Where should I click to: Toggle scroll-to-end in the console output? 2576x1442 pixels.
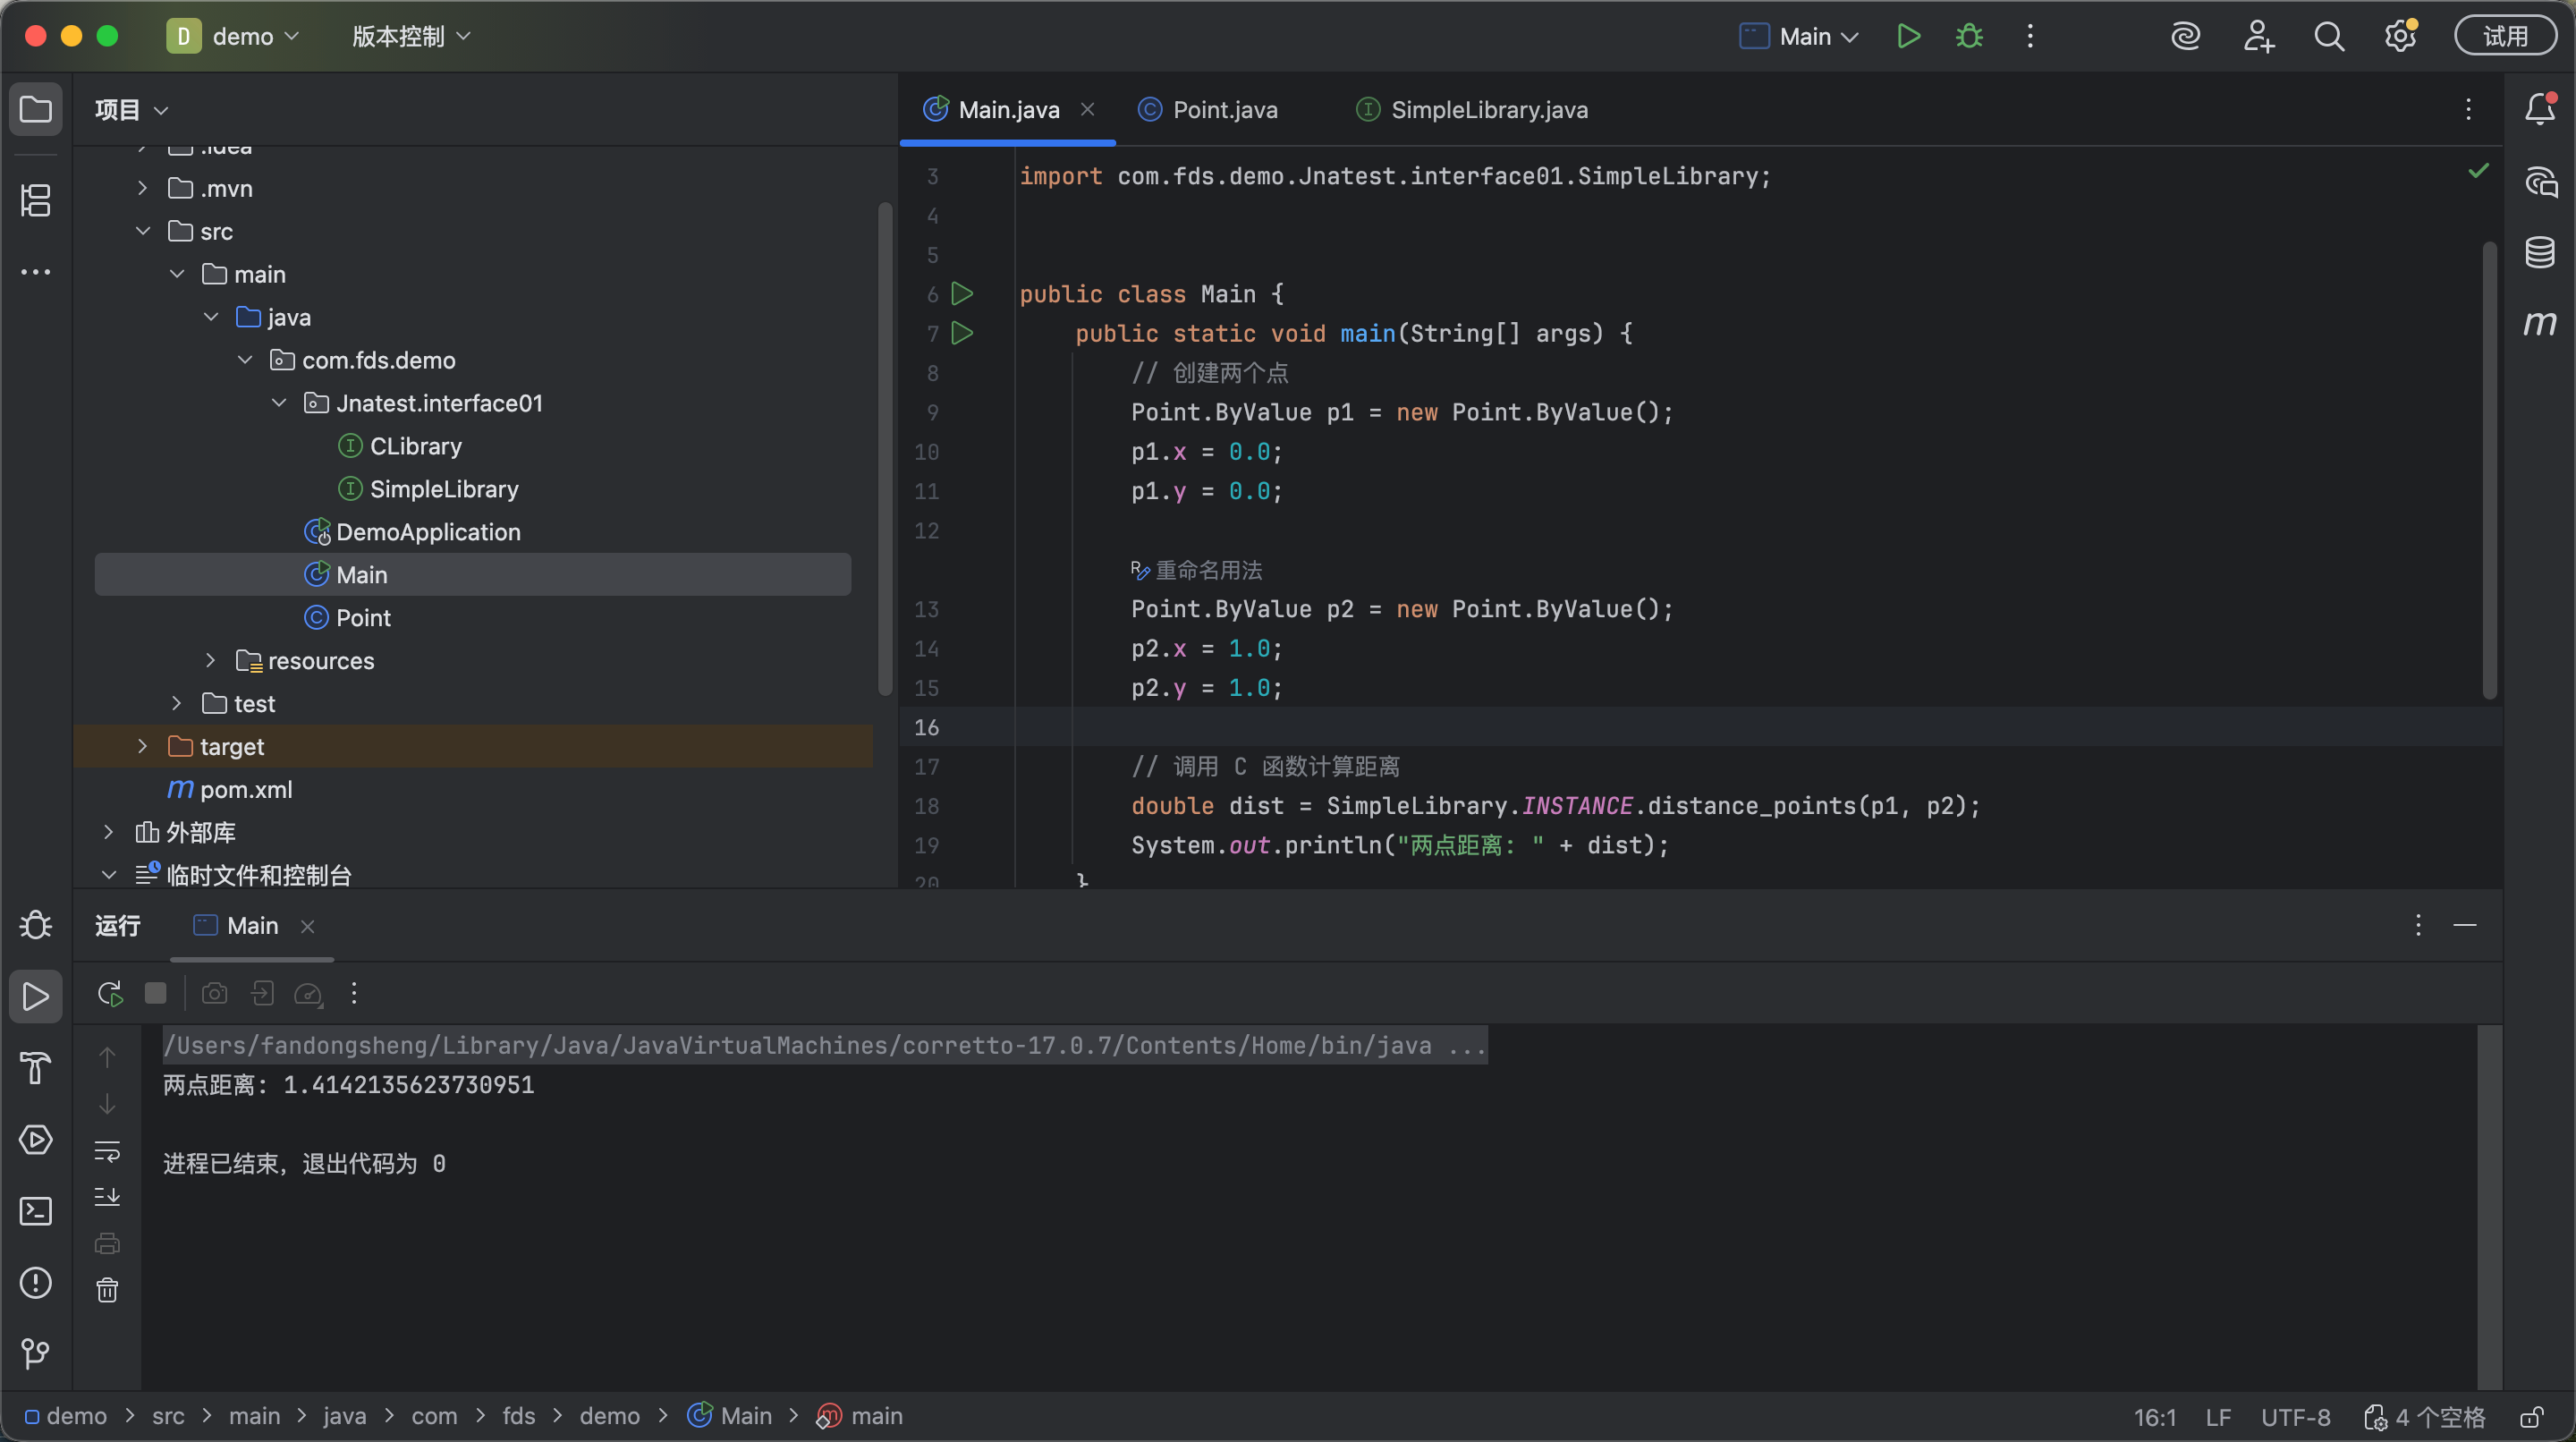[107, 1197]
